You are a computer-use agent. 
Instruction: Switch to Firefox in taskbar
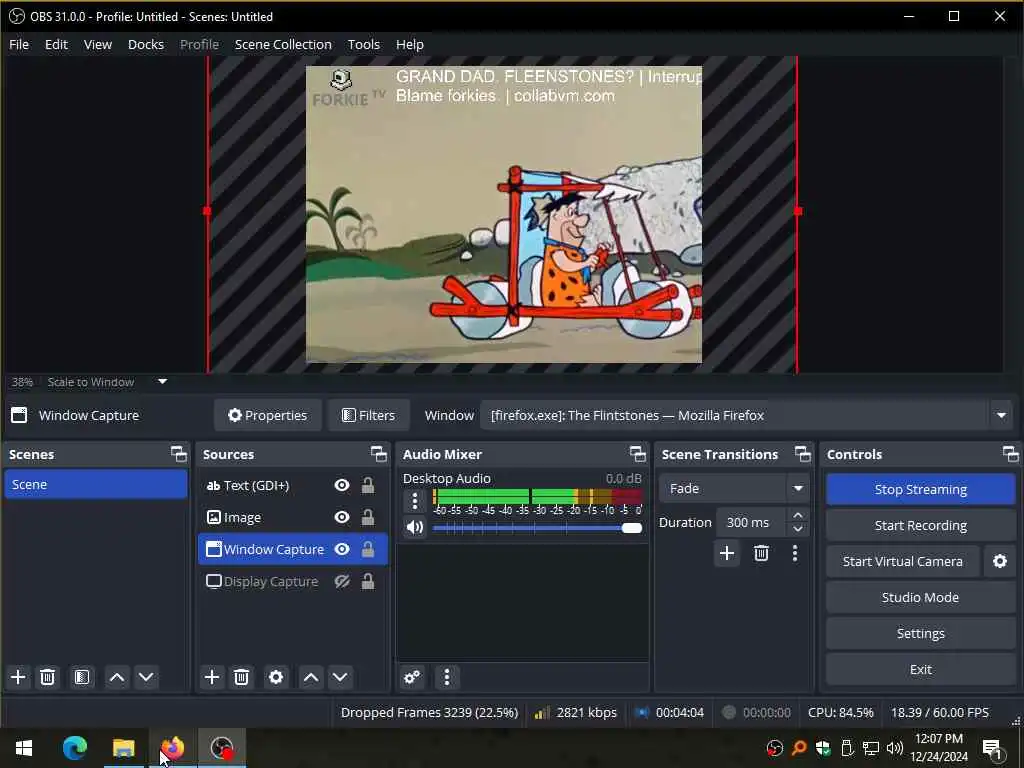pos(172,748)
